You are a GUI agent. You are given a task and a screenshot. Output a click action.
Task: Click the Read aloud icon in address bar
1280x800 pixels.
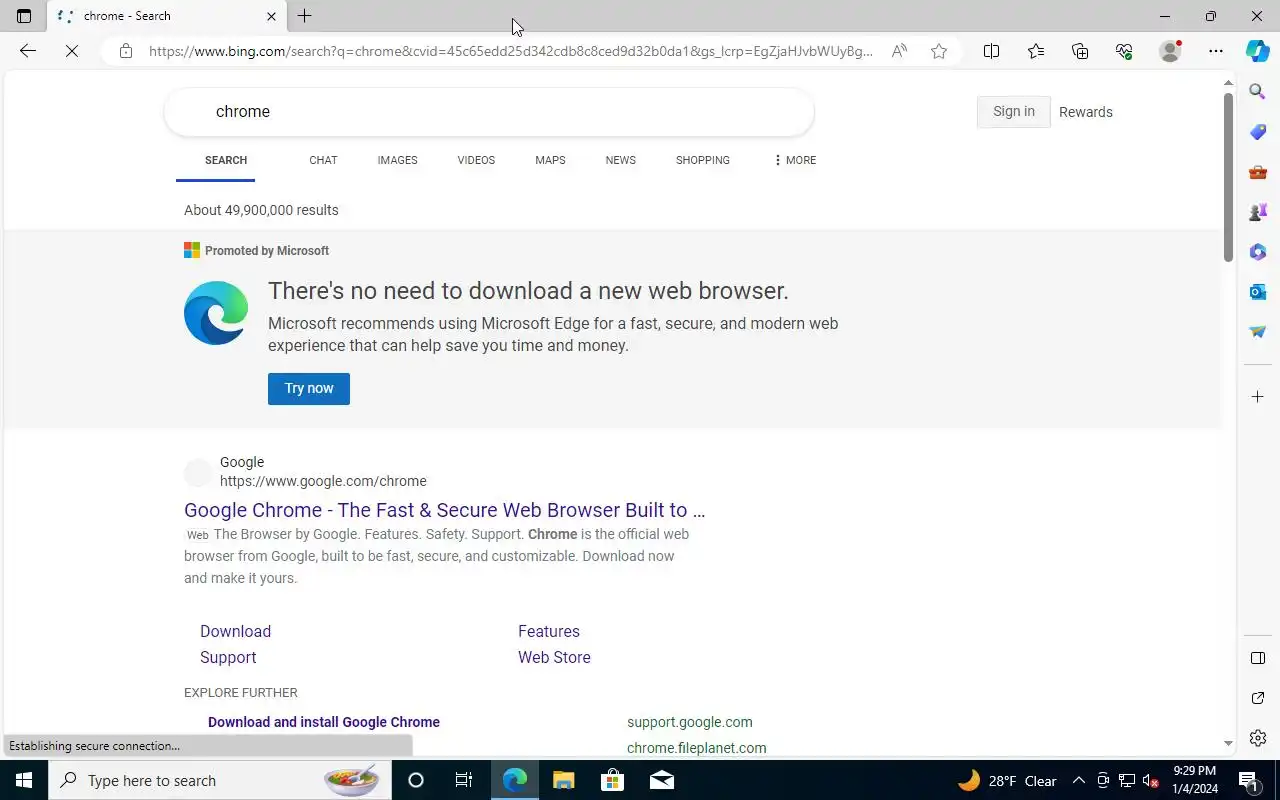899,51
